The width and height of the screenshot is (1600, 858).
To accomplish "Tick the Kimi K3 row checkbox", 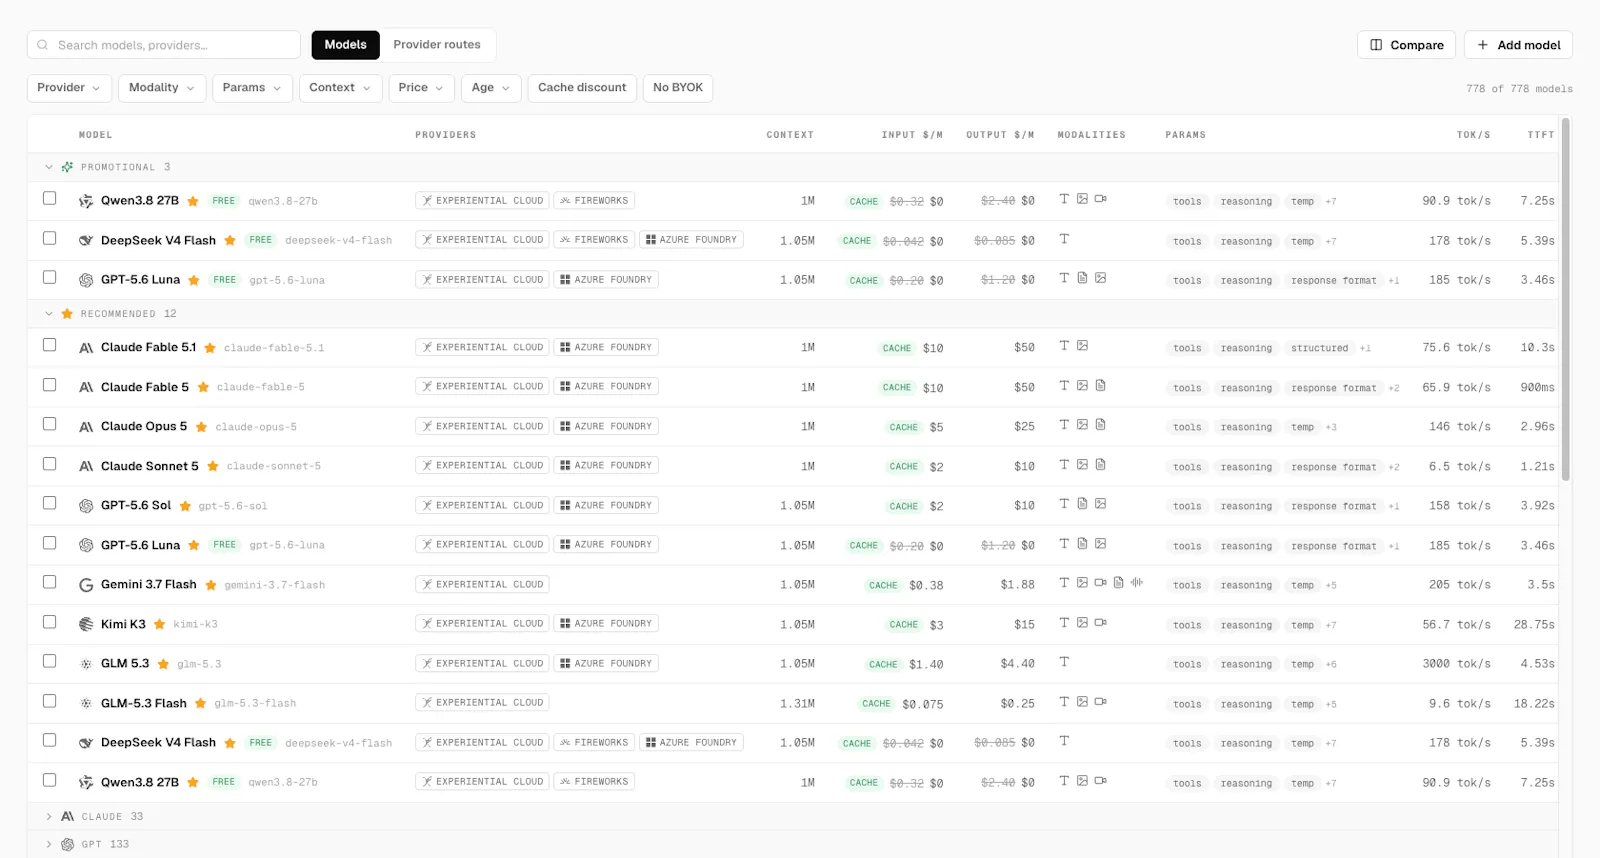I will click(x=49, y=622).
